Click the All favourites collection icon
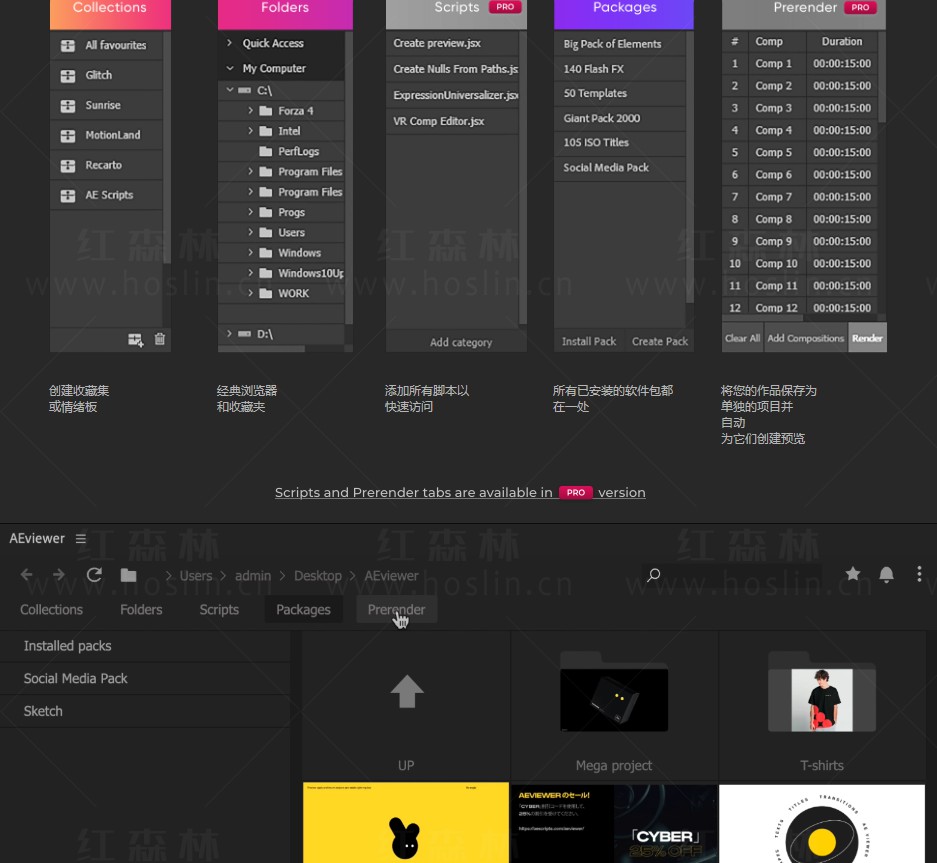This screenshot has width=937, height=863. pos(68,45)
